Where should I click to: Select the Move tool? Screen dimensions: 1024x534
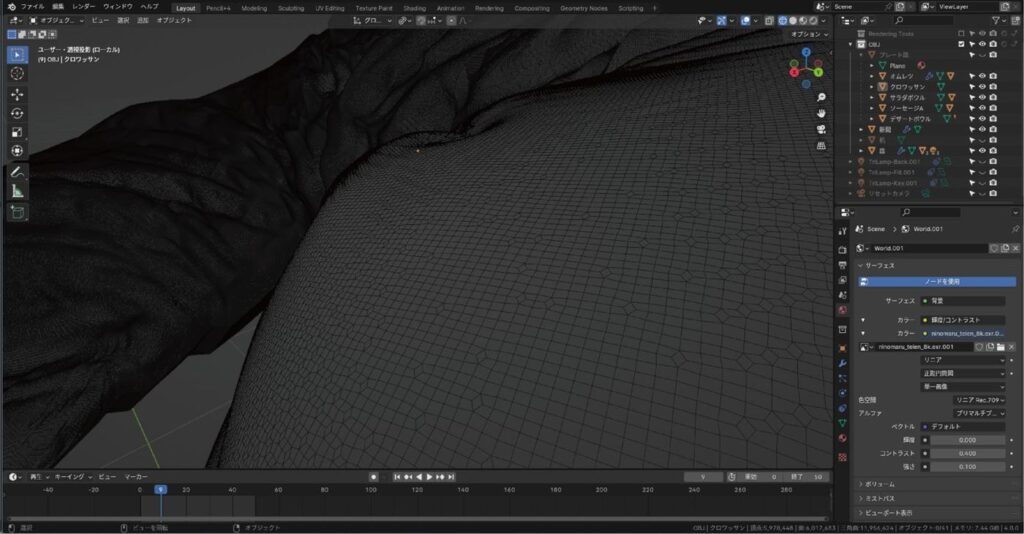(17, 95)
